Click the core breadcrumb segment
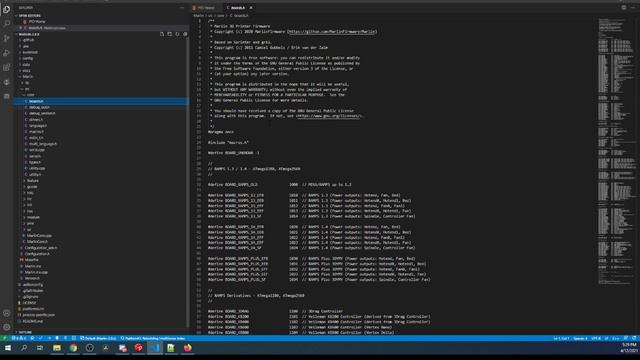This screenshot has width=640, height=360. click(221, 16)
